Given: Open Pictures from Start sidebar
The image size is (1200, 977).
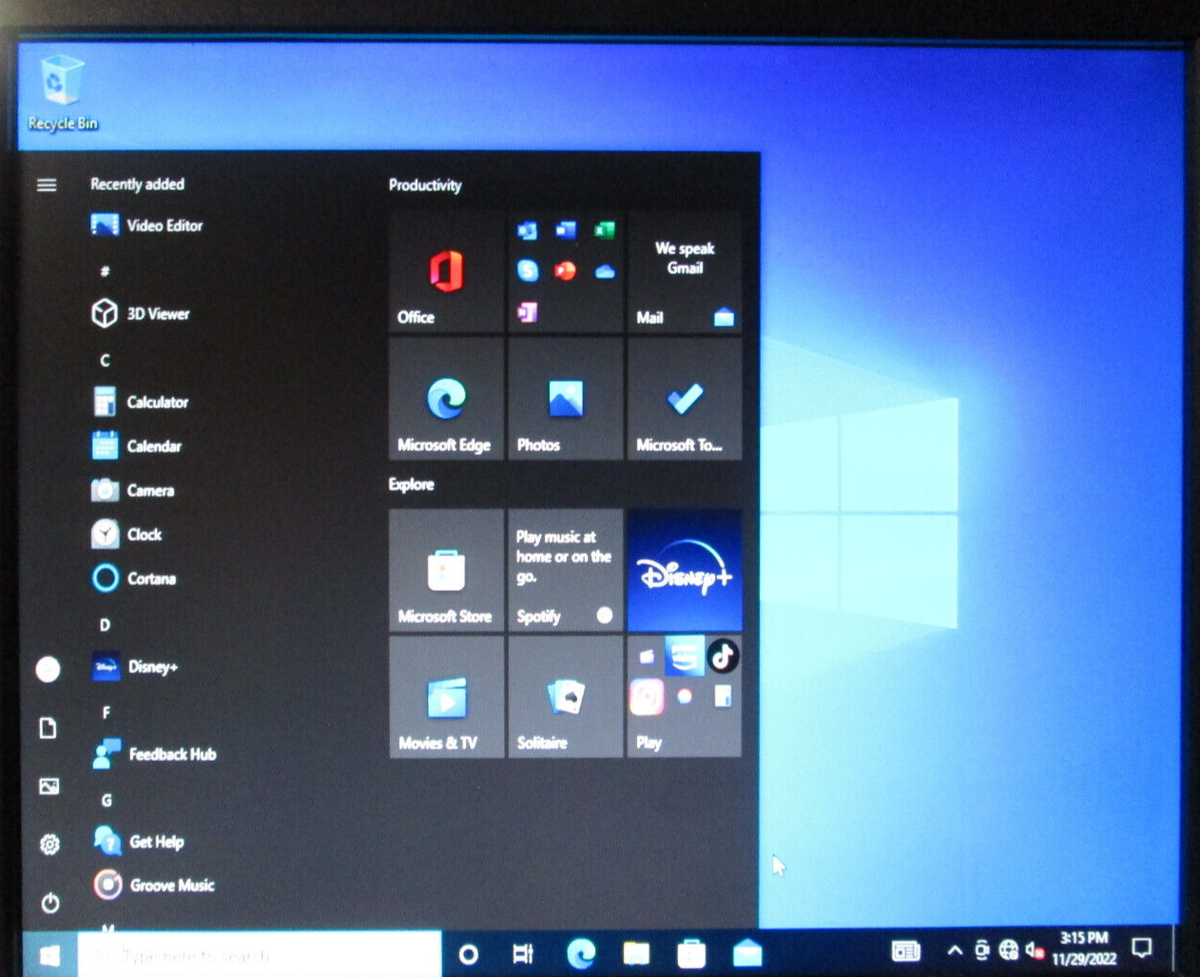Looking at the screenshot, I should (x=48, y=787).
